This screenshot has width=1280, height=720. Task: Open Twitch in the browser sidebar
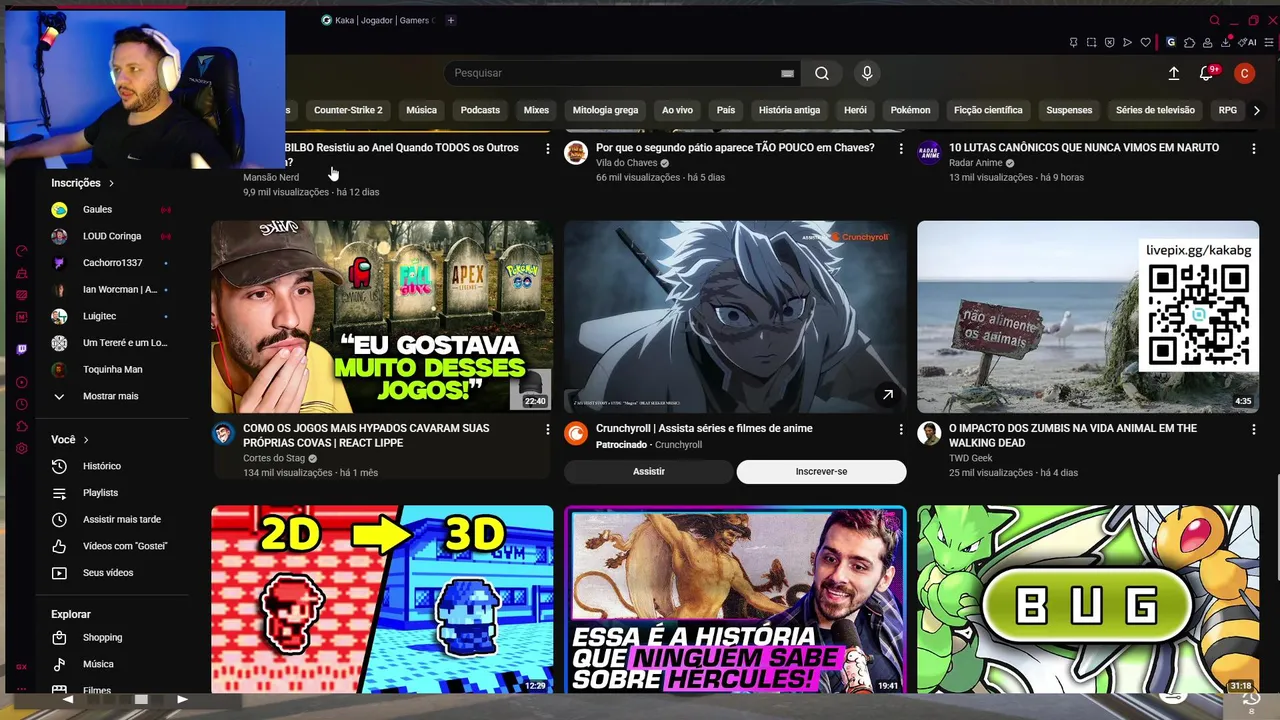pyautogui.click(x=22, y=348)
